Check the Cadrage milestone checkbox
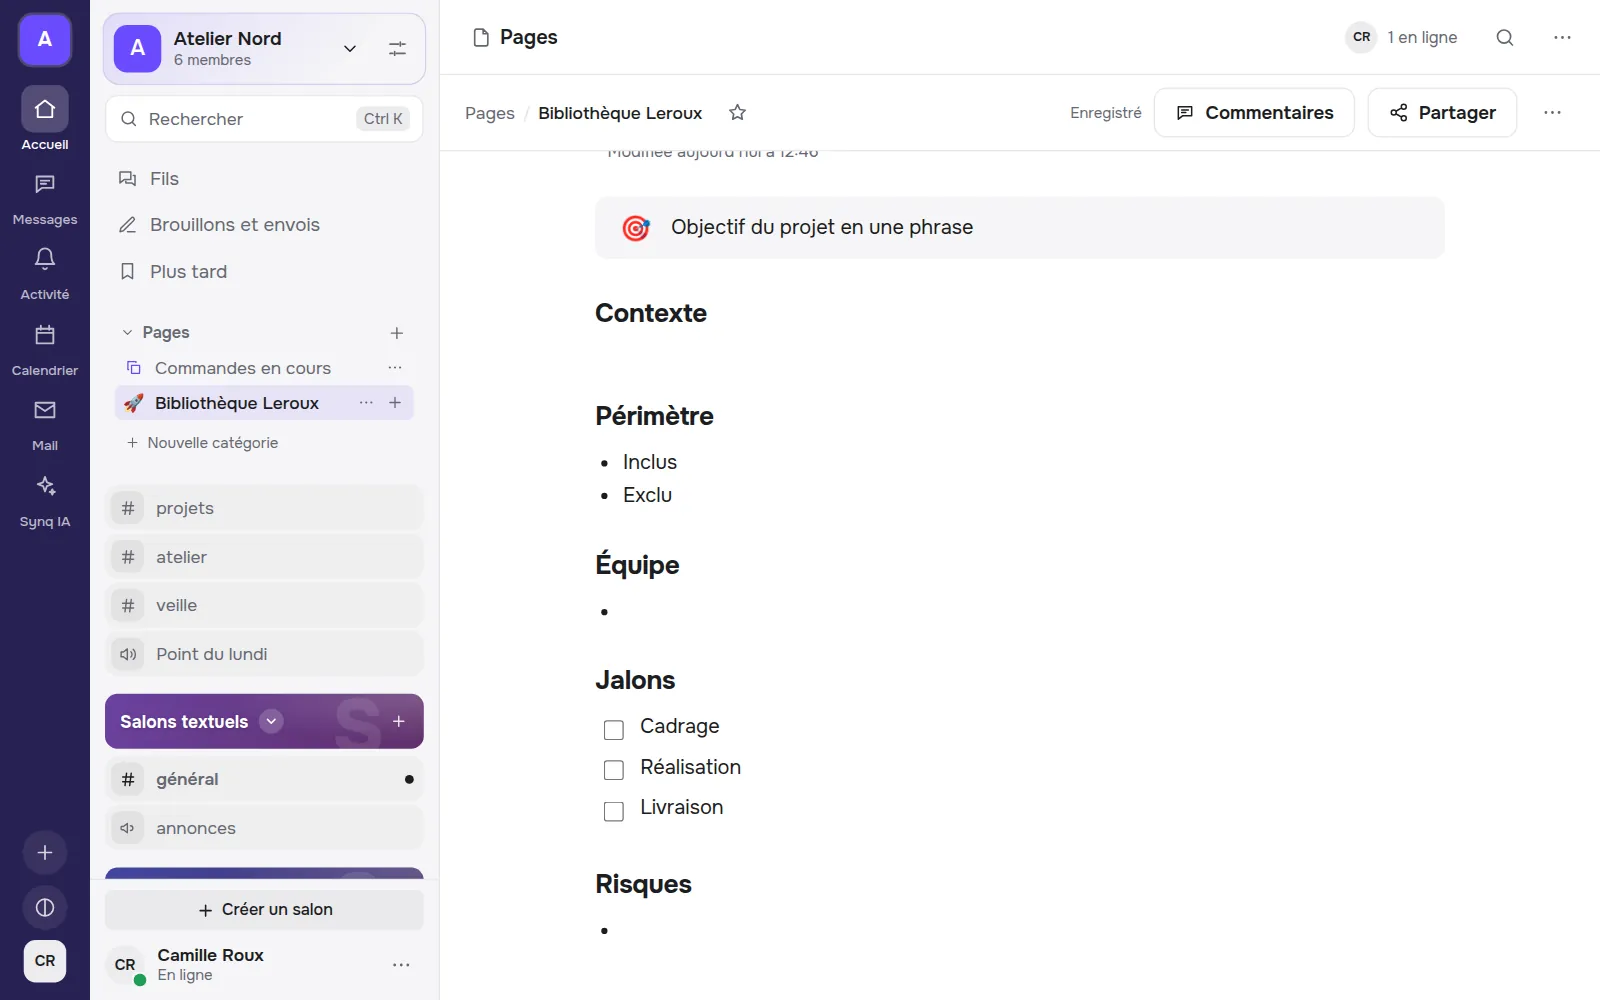The width and height of the screenshot is (1600, 1000). (x=614, y=730)
